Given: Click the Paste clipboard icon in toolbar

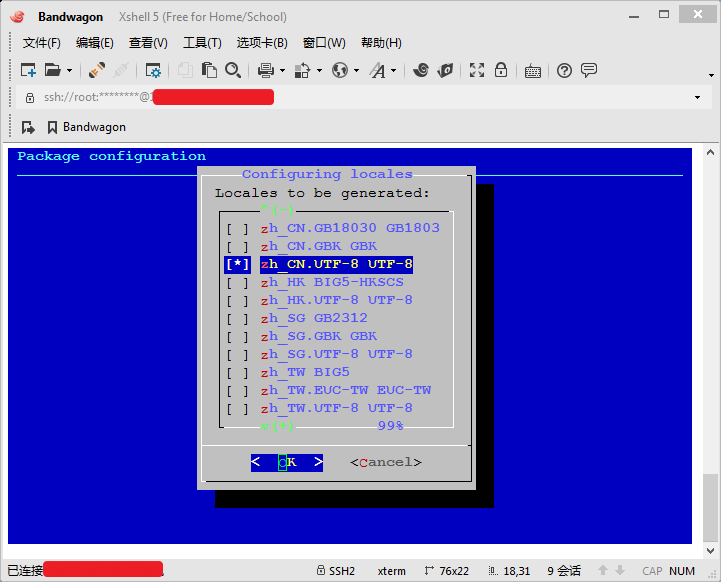Looking at the screenshot, I should [x=209, y=70].
